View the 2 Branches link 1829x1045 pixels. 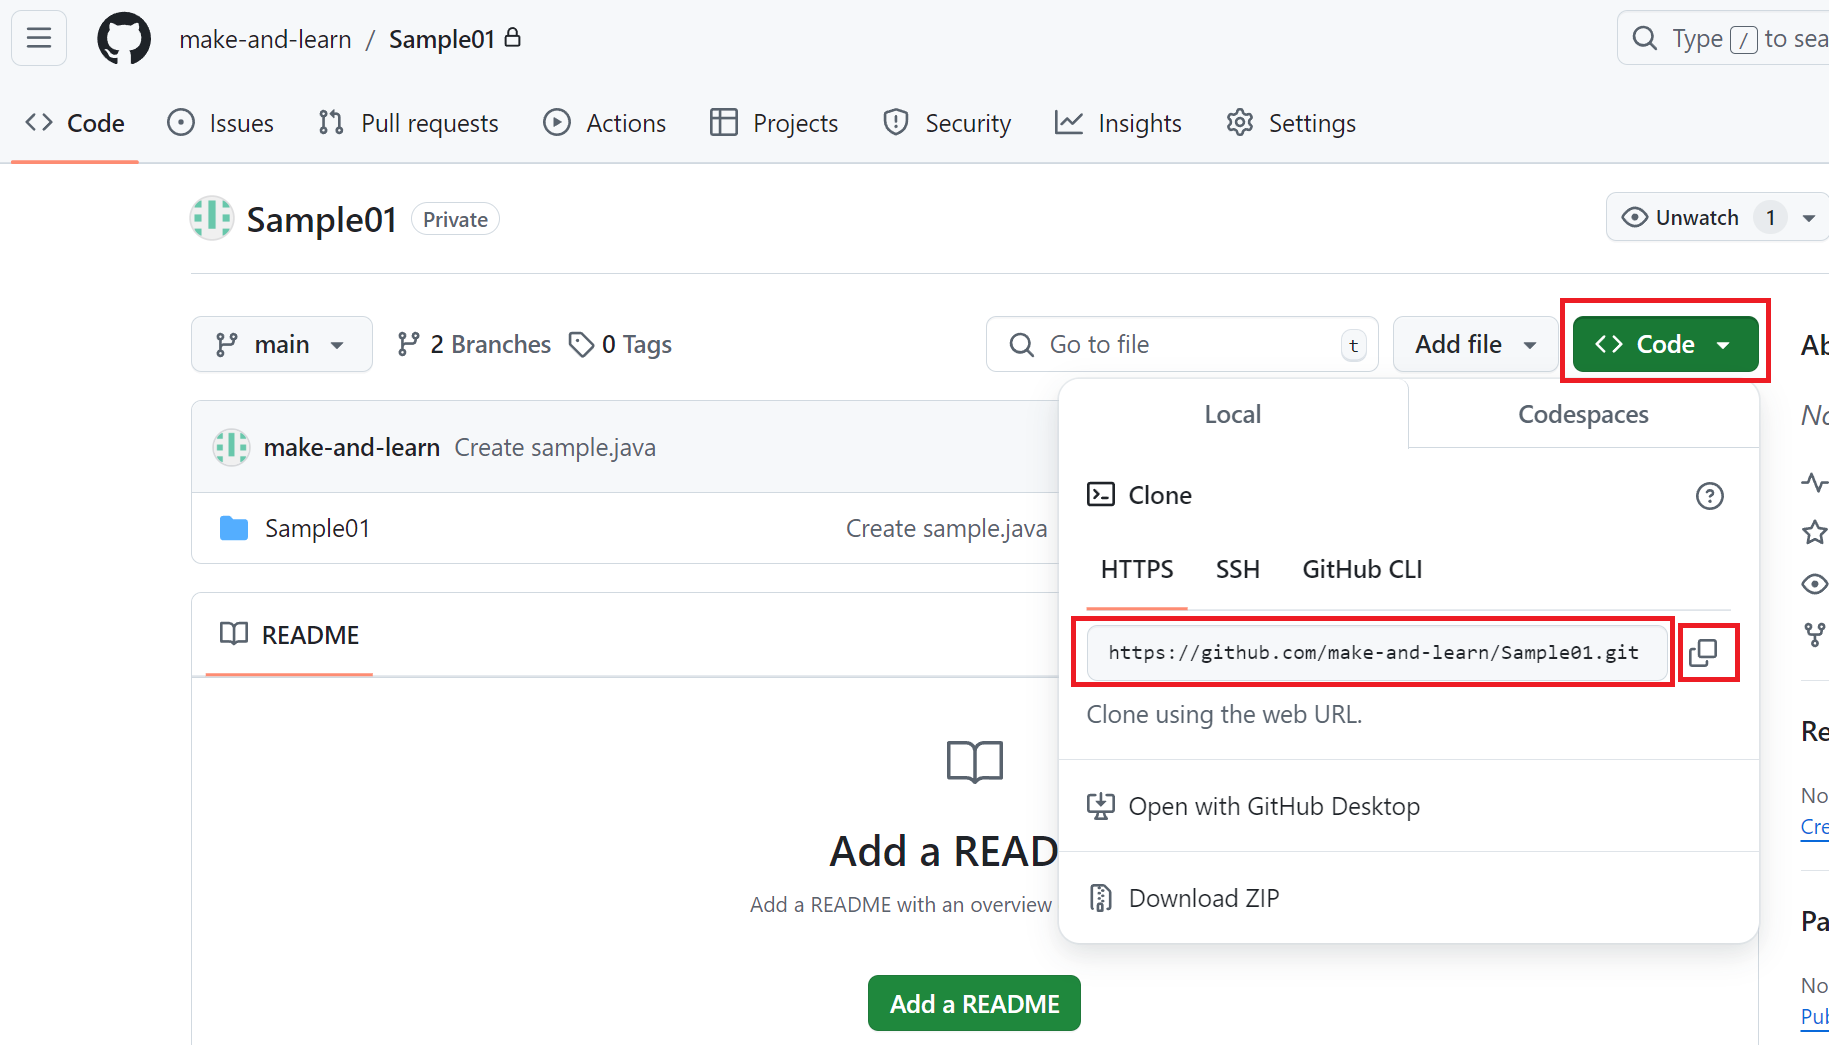click(474, 344)
